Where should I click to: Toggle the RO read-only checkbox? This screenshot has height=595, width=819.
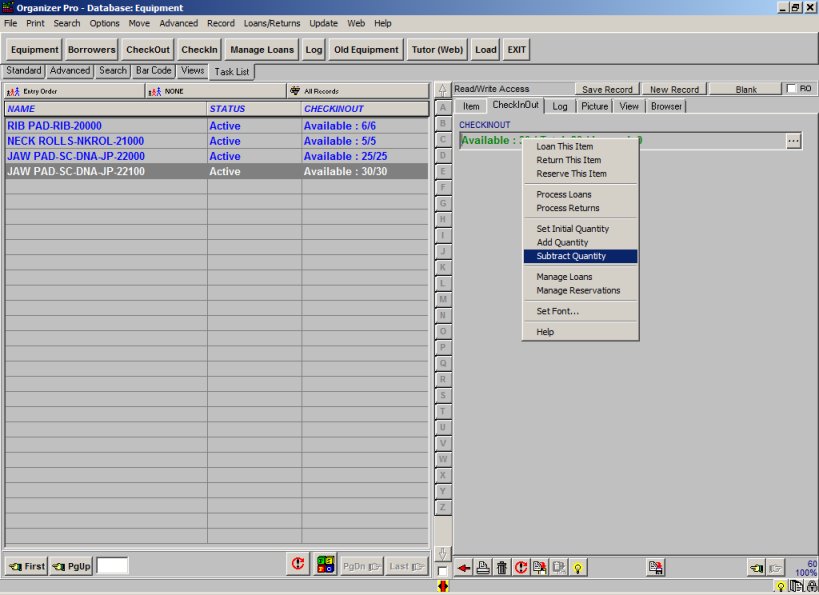pos(792,89)
